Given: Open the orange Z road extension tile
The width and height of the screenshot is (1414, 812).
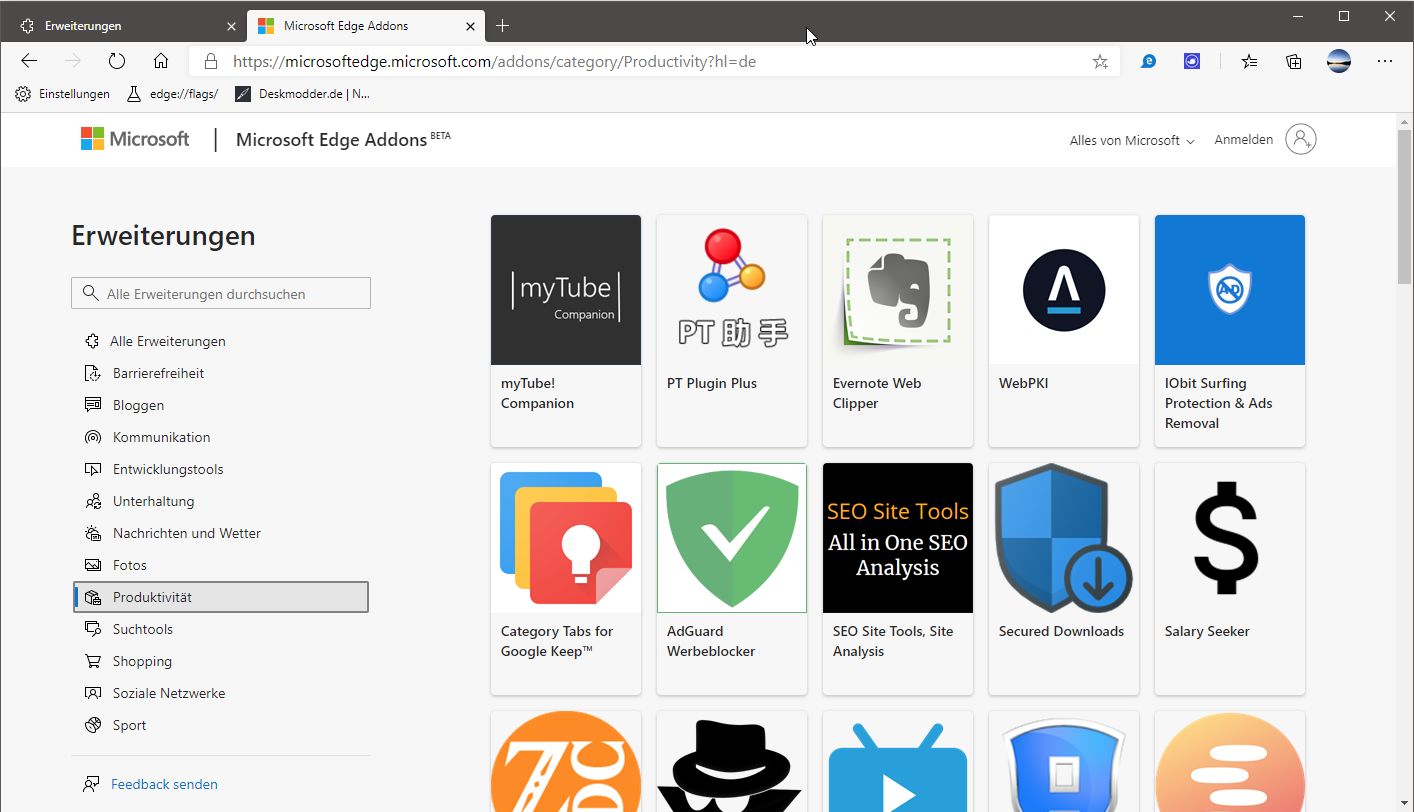Looking at the screenshot, I should coord(566,761).
